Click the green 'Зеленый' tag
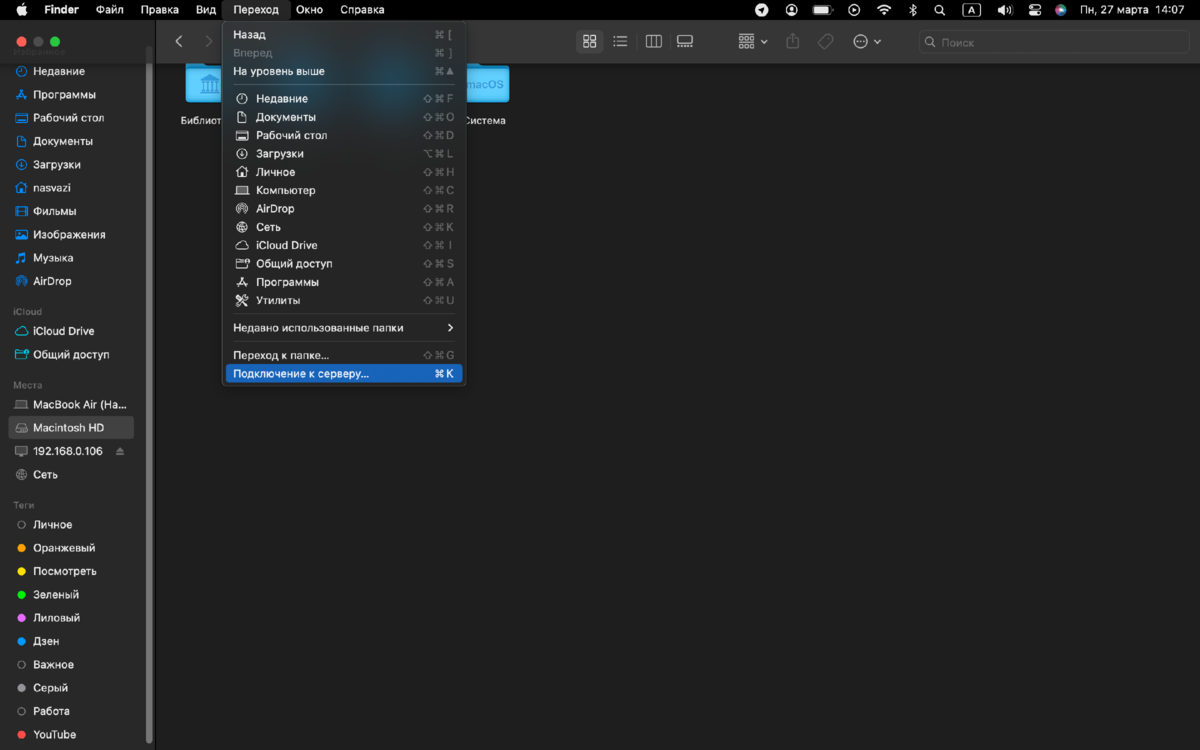1200x750 pixels. (70, 595)
